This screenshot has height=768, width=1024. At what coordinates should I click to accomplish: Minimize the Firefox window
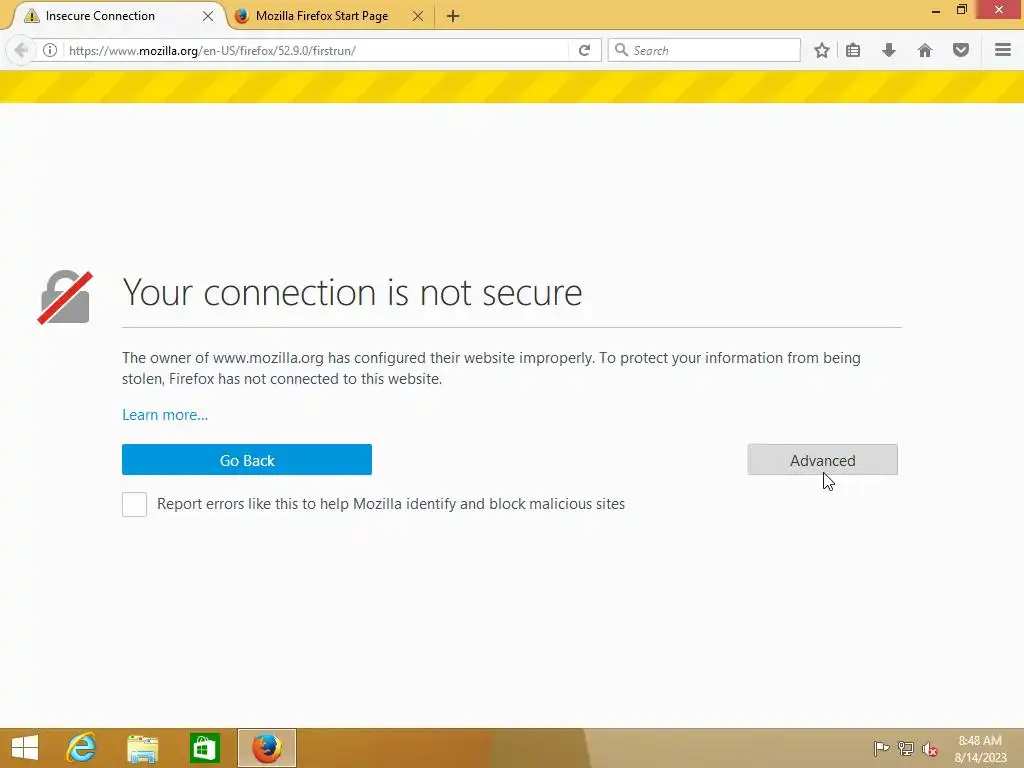[x=935, y=10]
